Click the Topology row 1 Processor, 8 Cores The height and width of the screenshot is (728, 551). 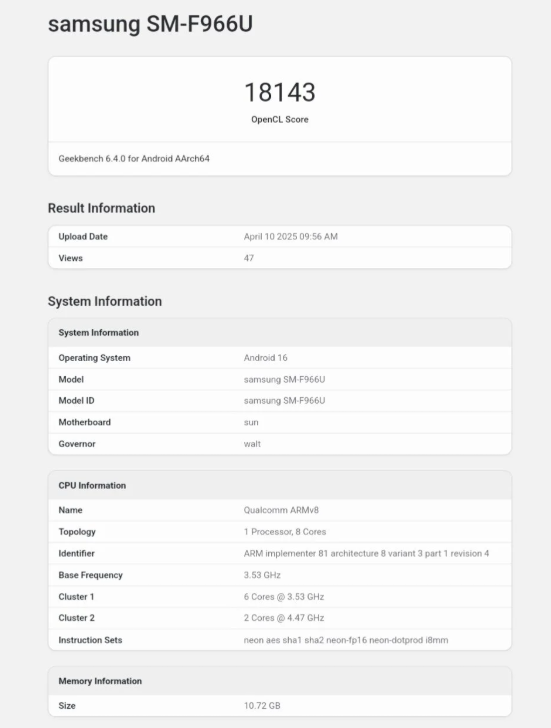click(x=280, y=532)
